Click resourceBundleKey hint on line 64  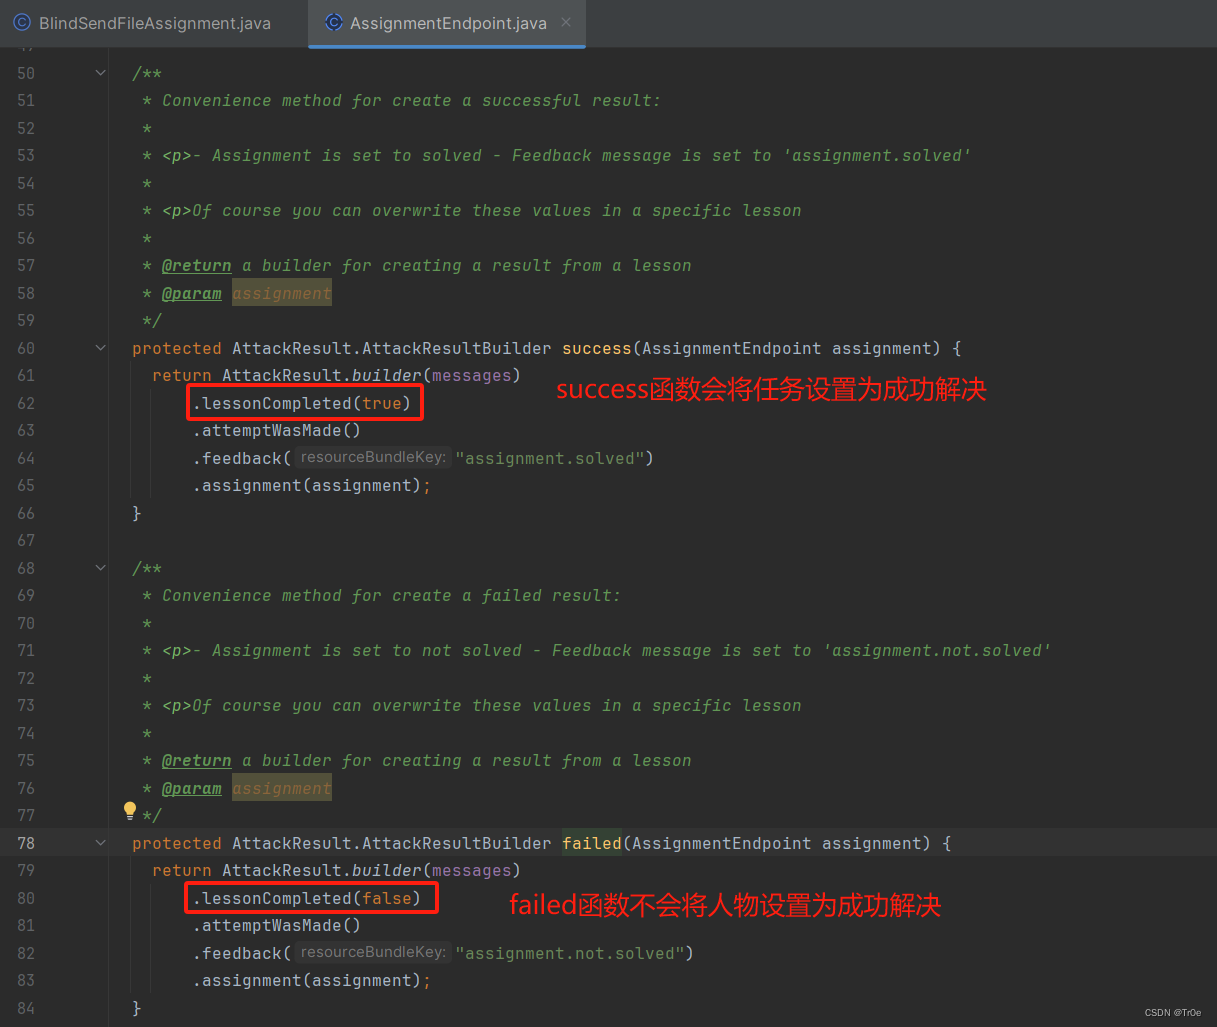tap(373, 457)
